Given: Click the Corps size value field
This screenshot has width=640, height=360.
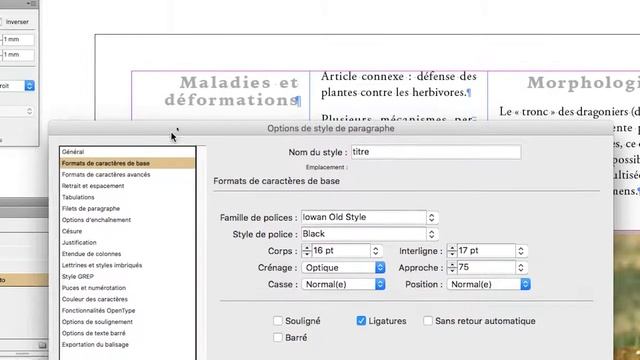Looking at the screenshot, I should (x=341, y=251).
